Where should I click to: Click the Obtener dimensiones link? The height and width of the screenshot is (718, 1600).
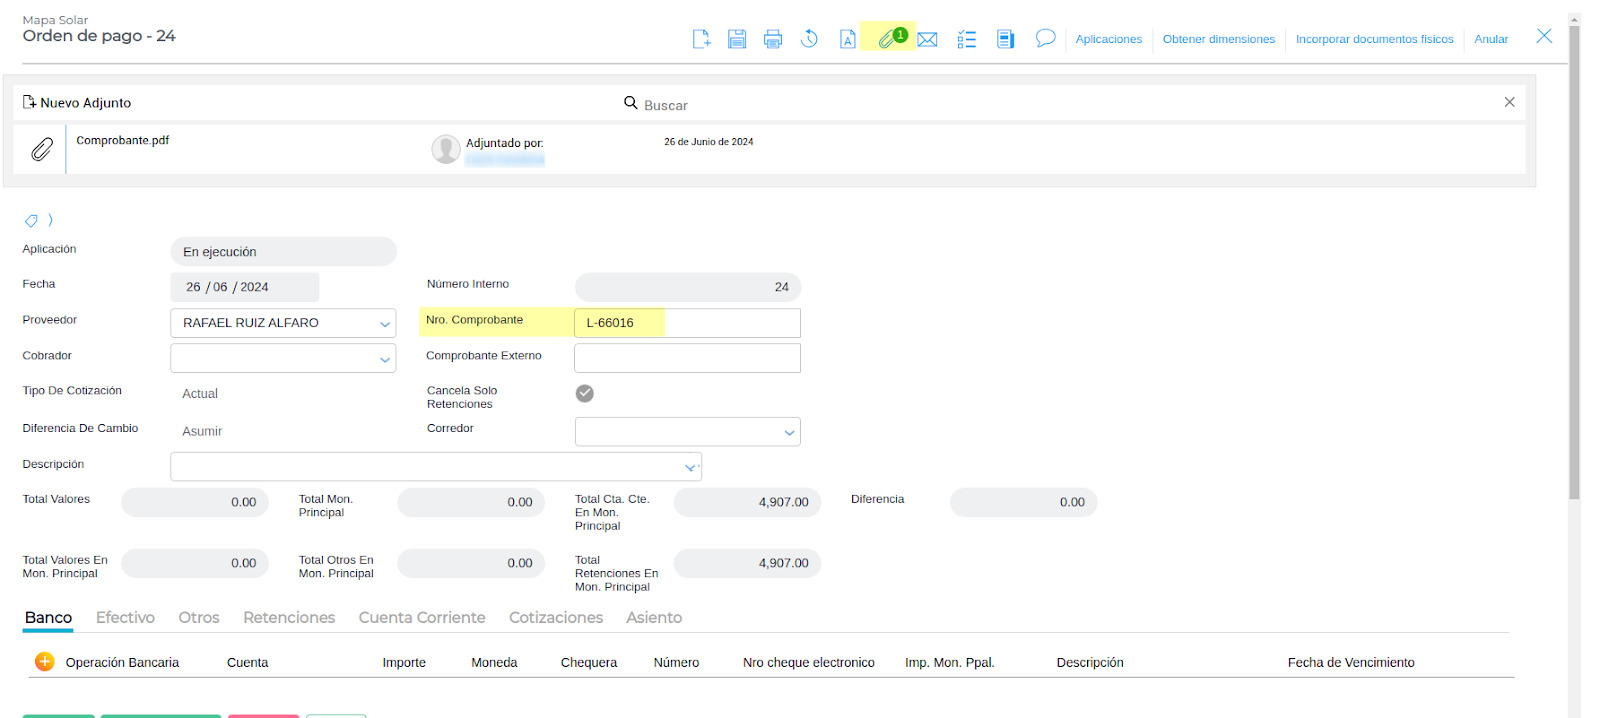1218,39
